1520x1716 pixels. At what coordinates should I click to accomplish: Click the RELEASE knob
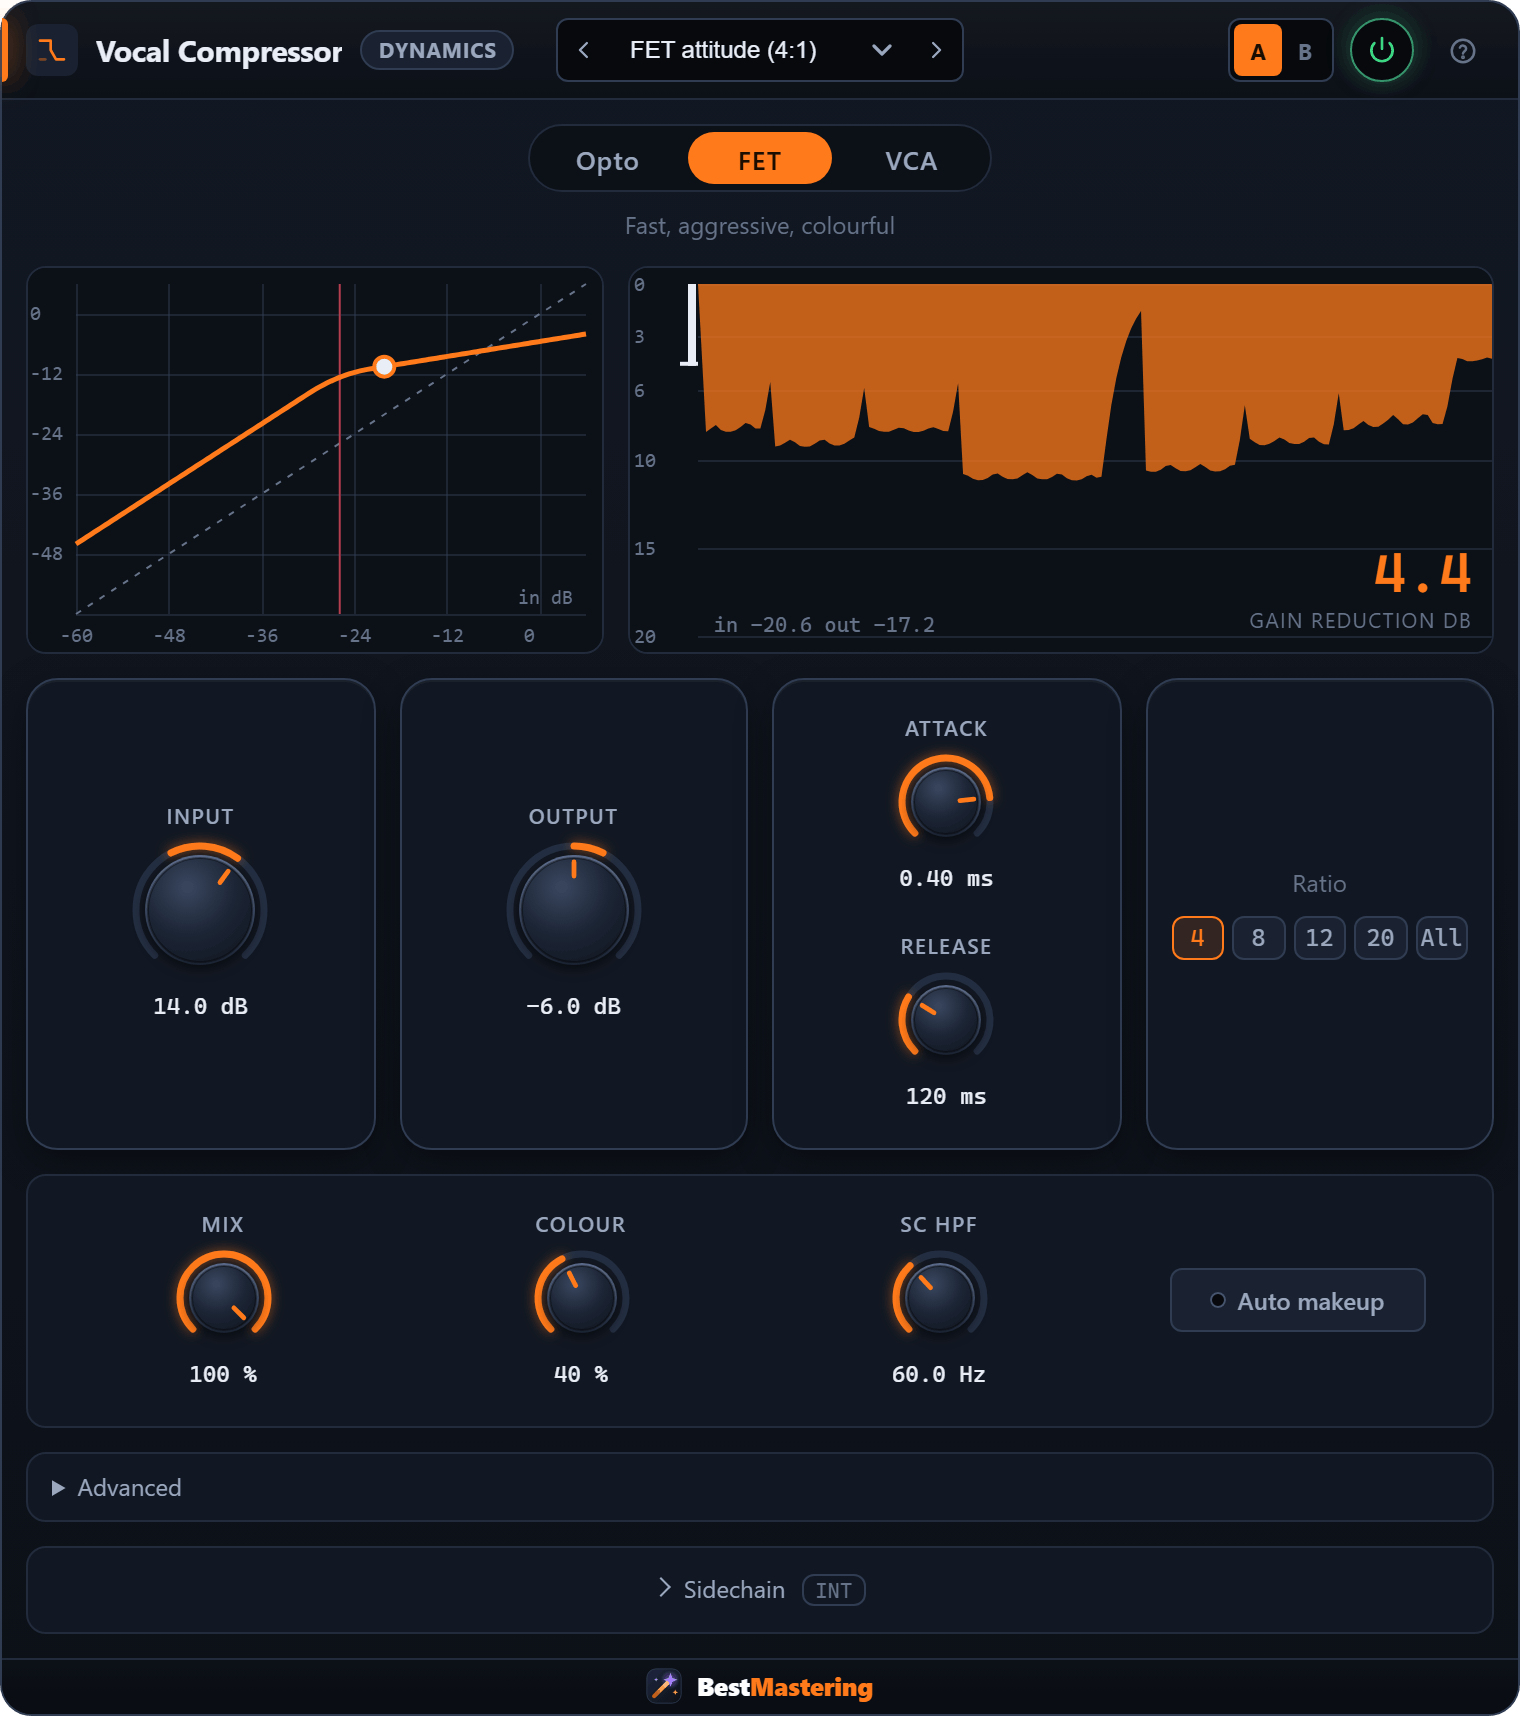(x=946, y=1019)
